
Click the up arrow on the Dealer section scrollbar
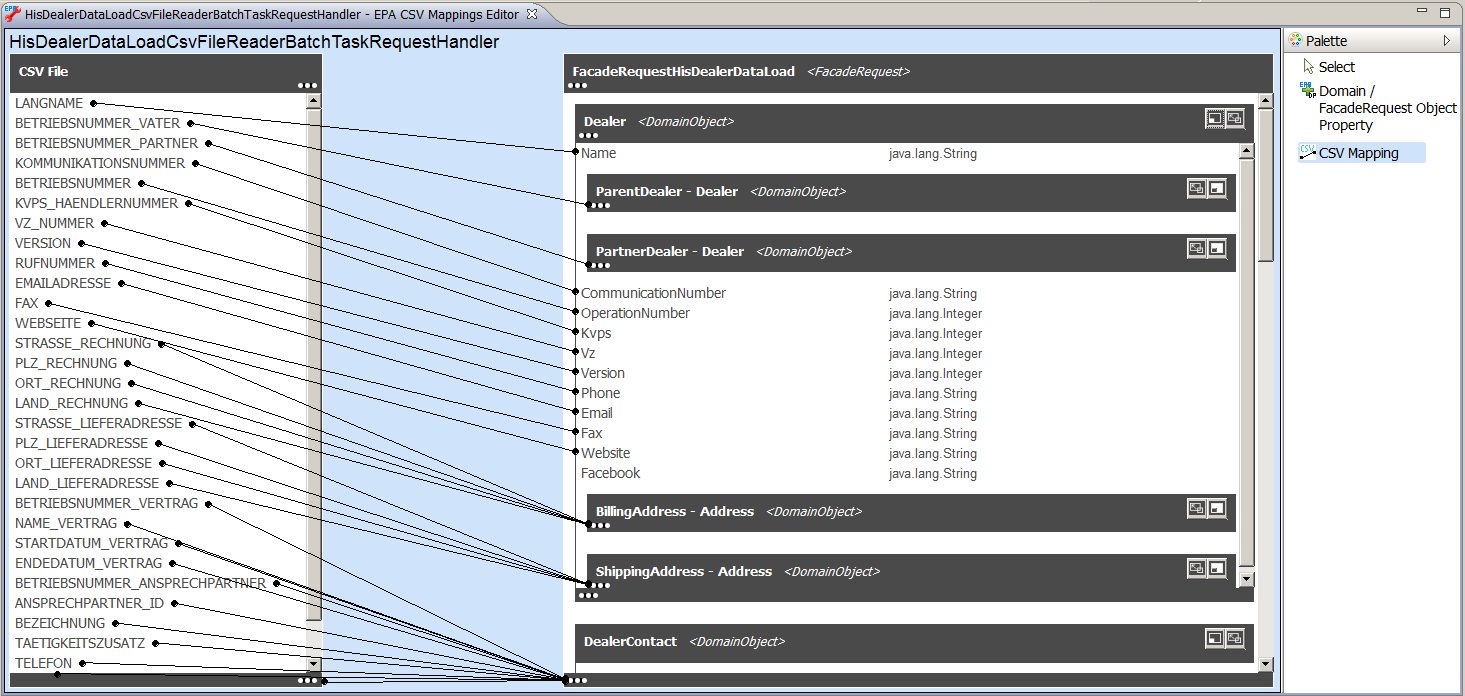[x=1246, y=151]
